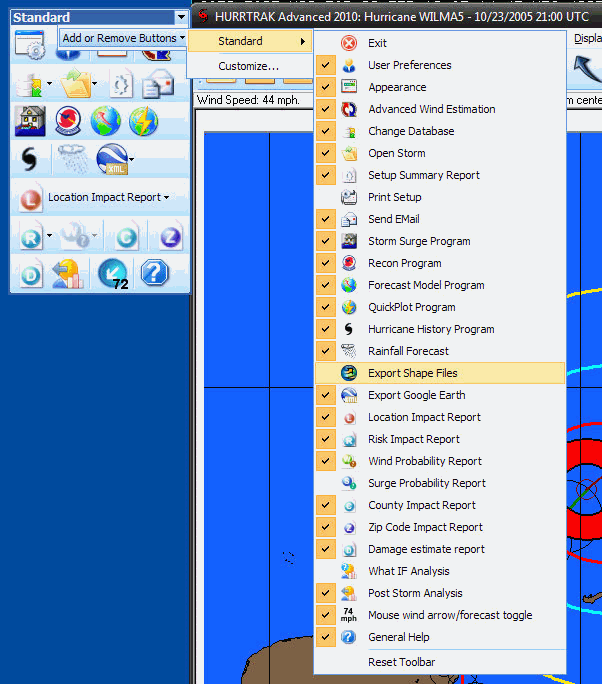Expand the Export Google Earth dropdown arrow
602x684 pixels.
(x=131, y=160)
